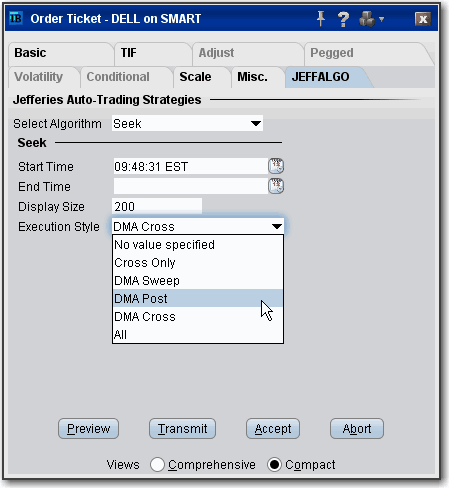
Task: Switch to the TIF tab
Action: 153,53
